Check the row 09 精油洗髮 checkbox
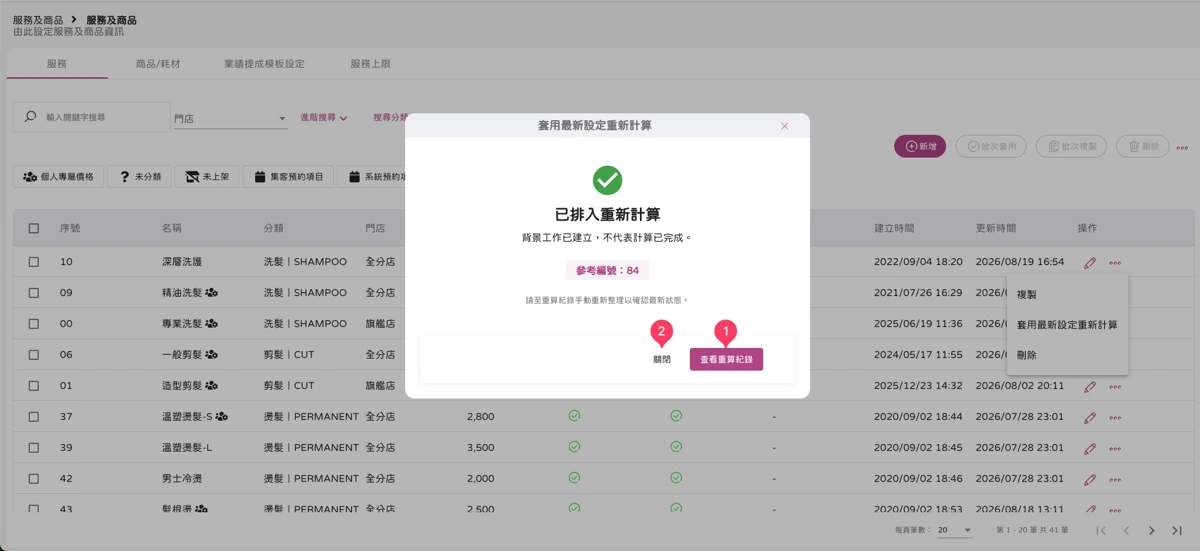Image resolution: width=1200 pixels, height=551 pixels. 34,293
